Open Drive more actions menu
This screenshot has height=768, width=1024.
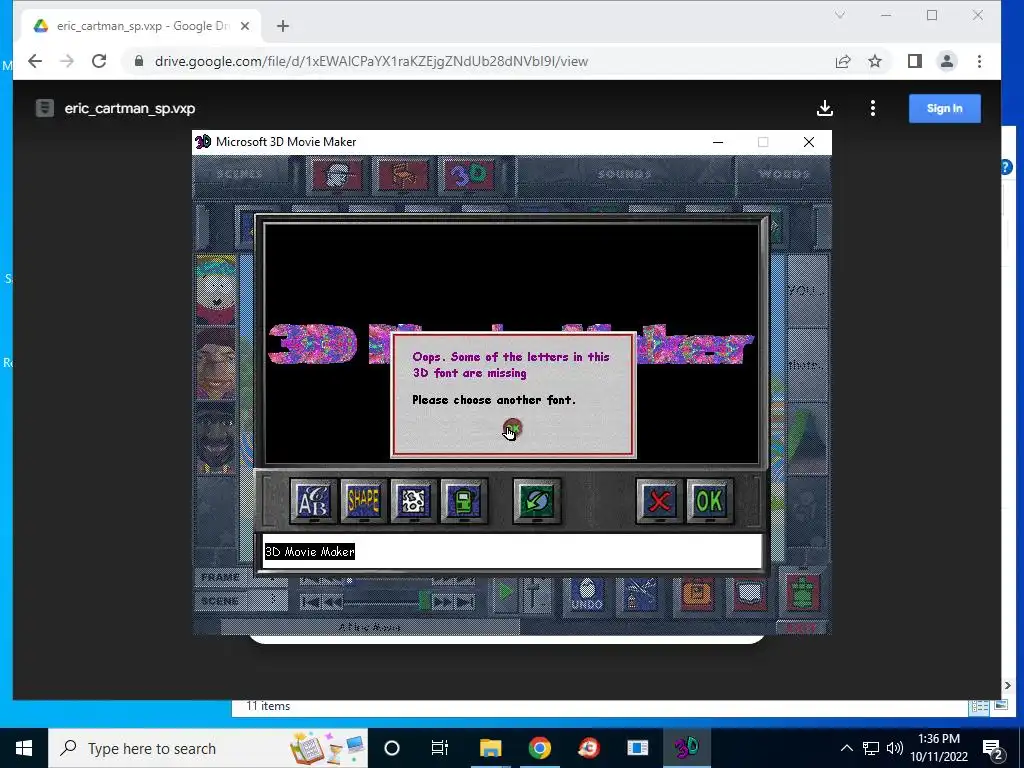pyautogui.click(x=872, y=108)
